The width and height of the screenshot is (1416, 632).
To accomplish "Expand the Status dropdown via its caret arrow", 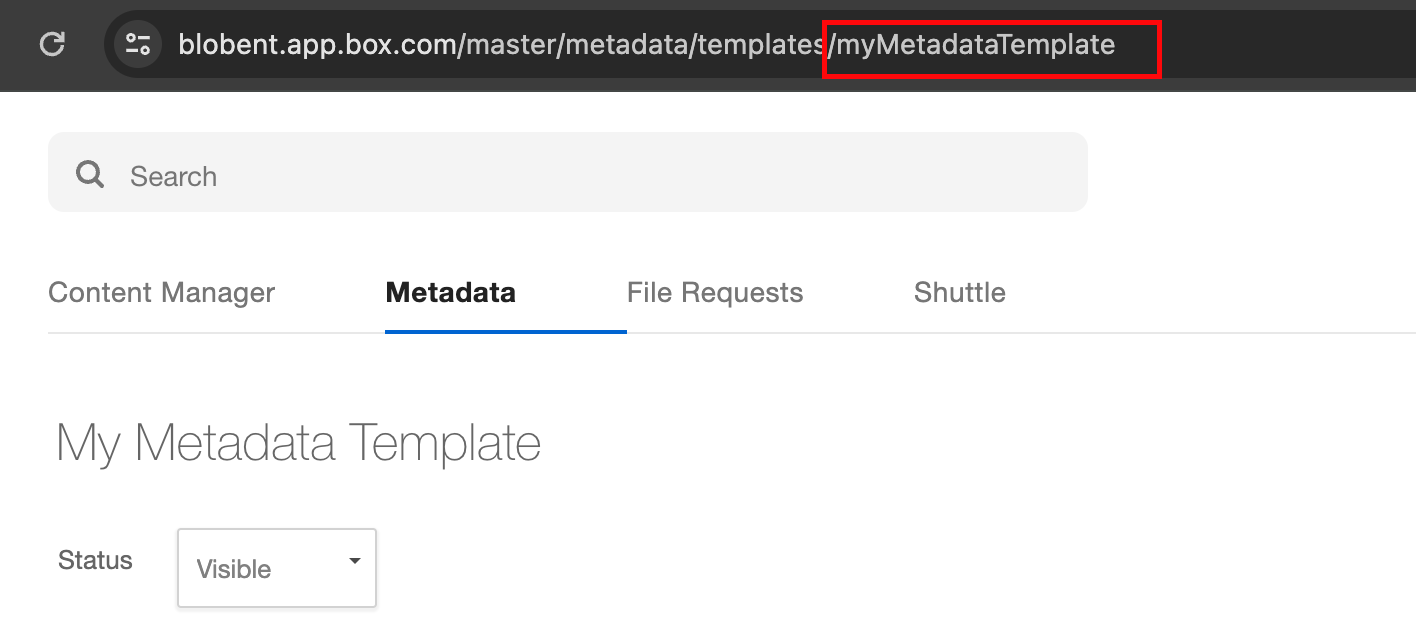I will pyautogui.click(x=354, y=561).
